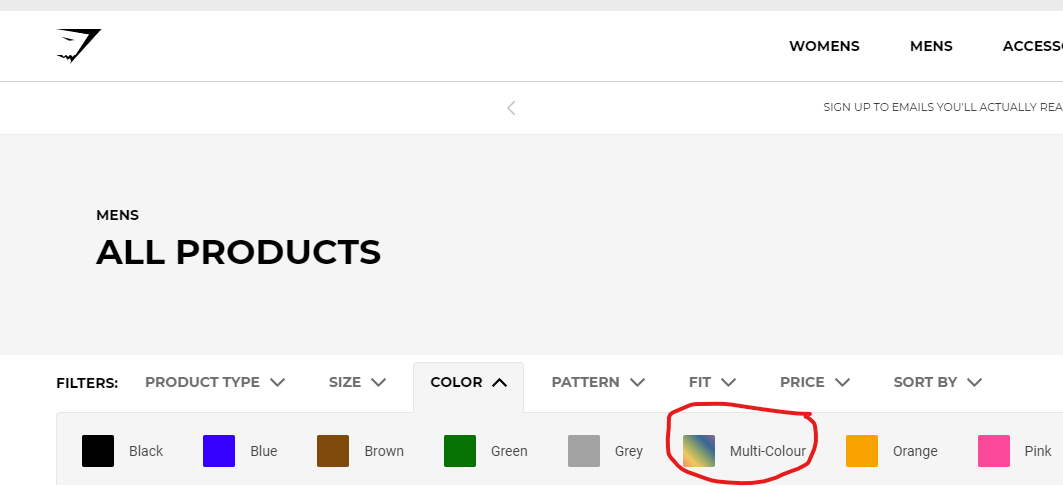
Task: Select the Black color swatch
Action: coord(98,451)
